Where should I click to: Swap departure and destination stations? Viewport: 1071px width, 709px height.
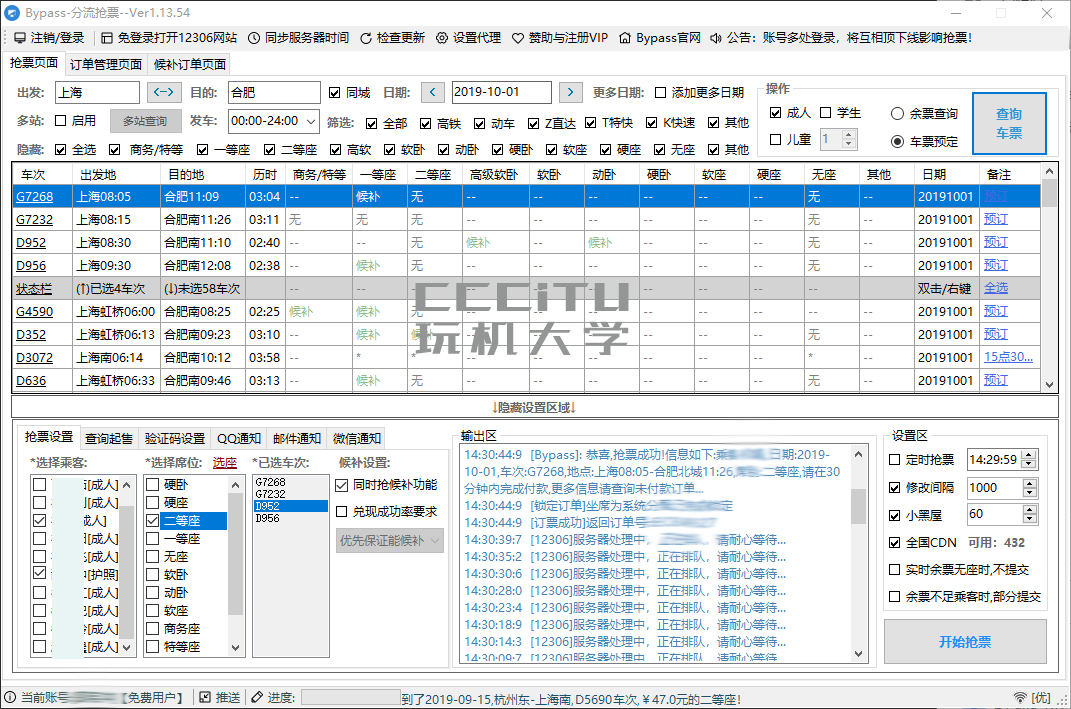pos(164,92)
